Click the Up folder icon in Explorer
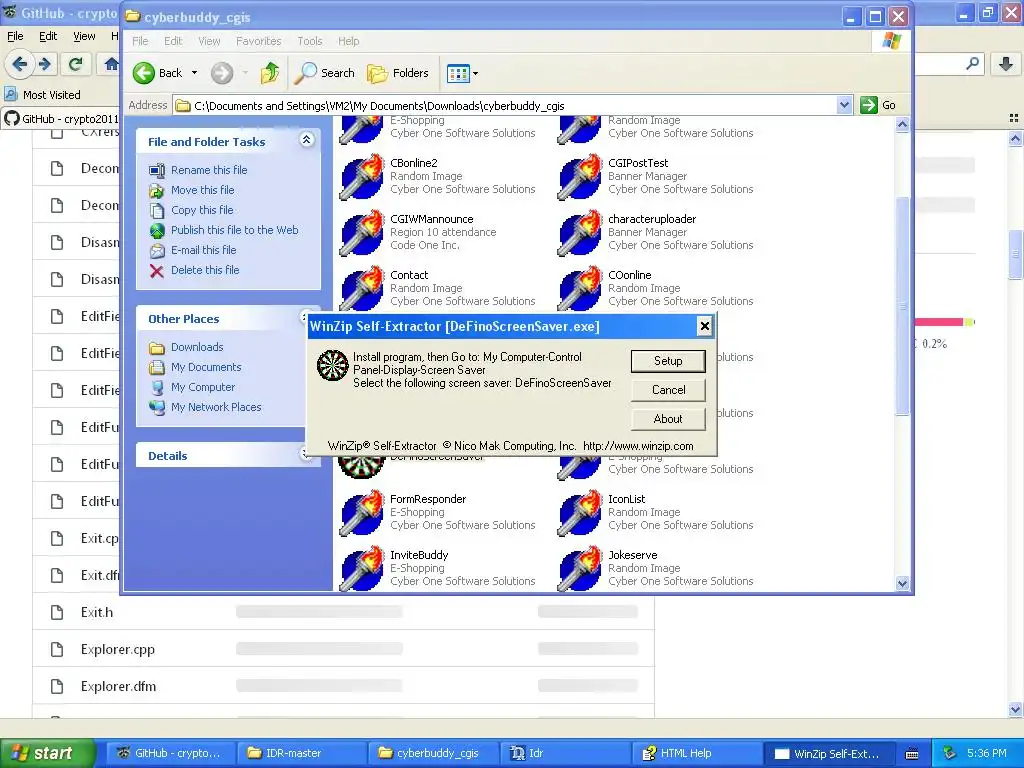Image resolution: width=1024 pixels, height=768 pixels. tap(270, 73)
